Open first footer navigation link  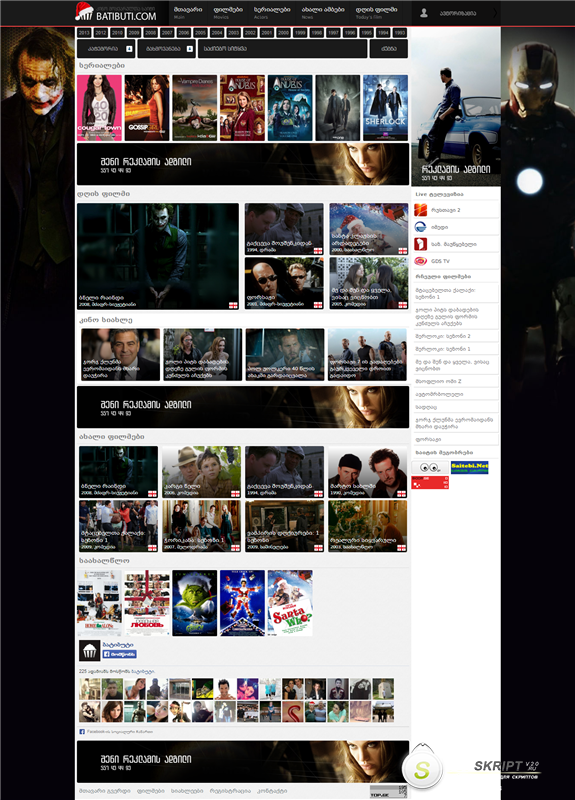point(105,791)
